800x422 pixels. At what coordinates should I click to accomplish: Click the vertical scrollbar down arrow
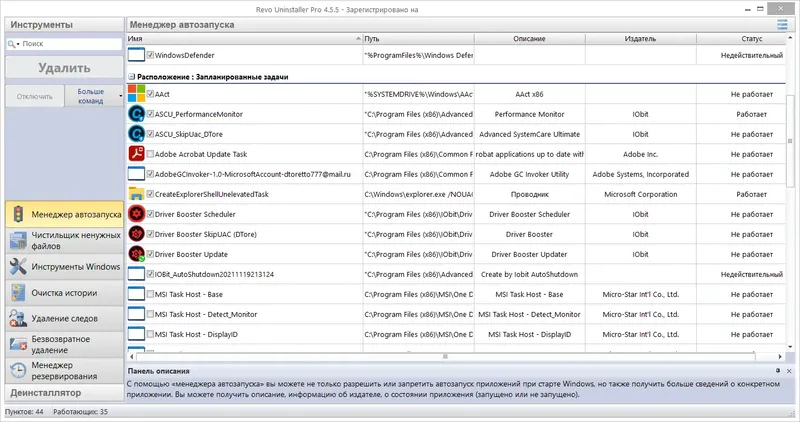pyautogui.click(x=790, y=347)
